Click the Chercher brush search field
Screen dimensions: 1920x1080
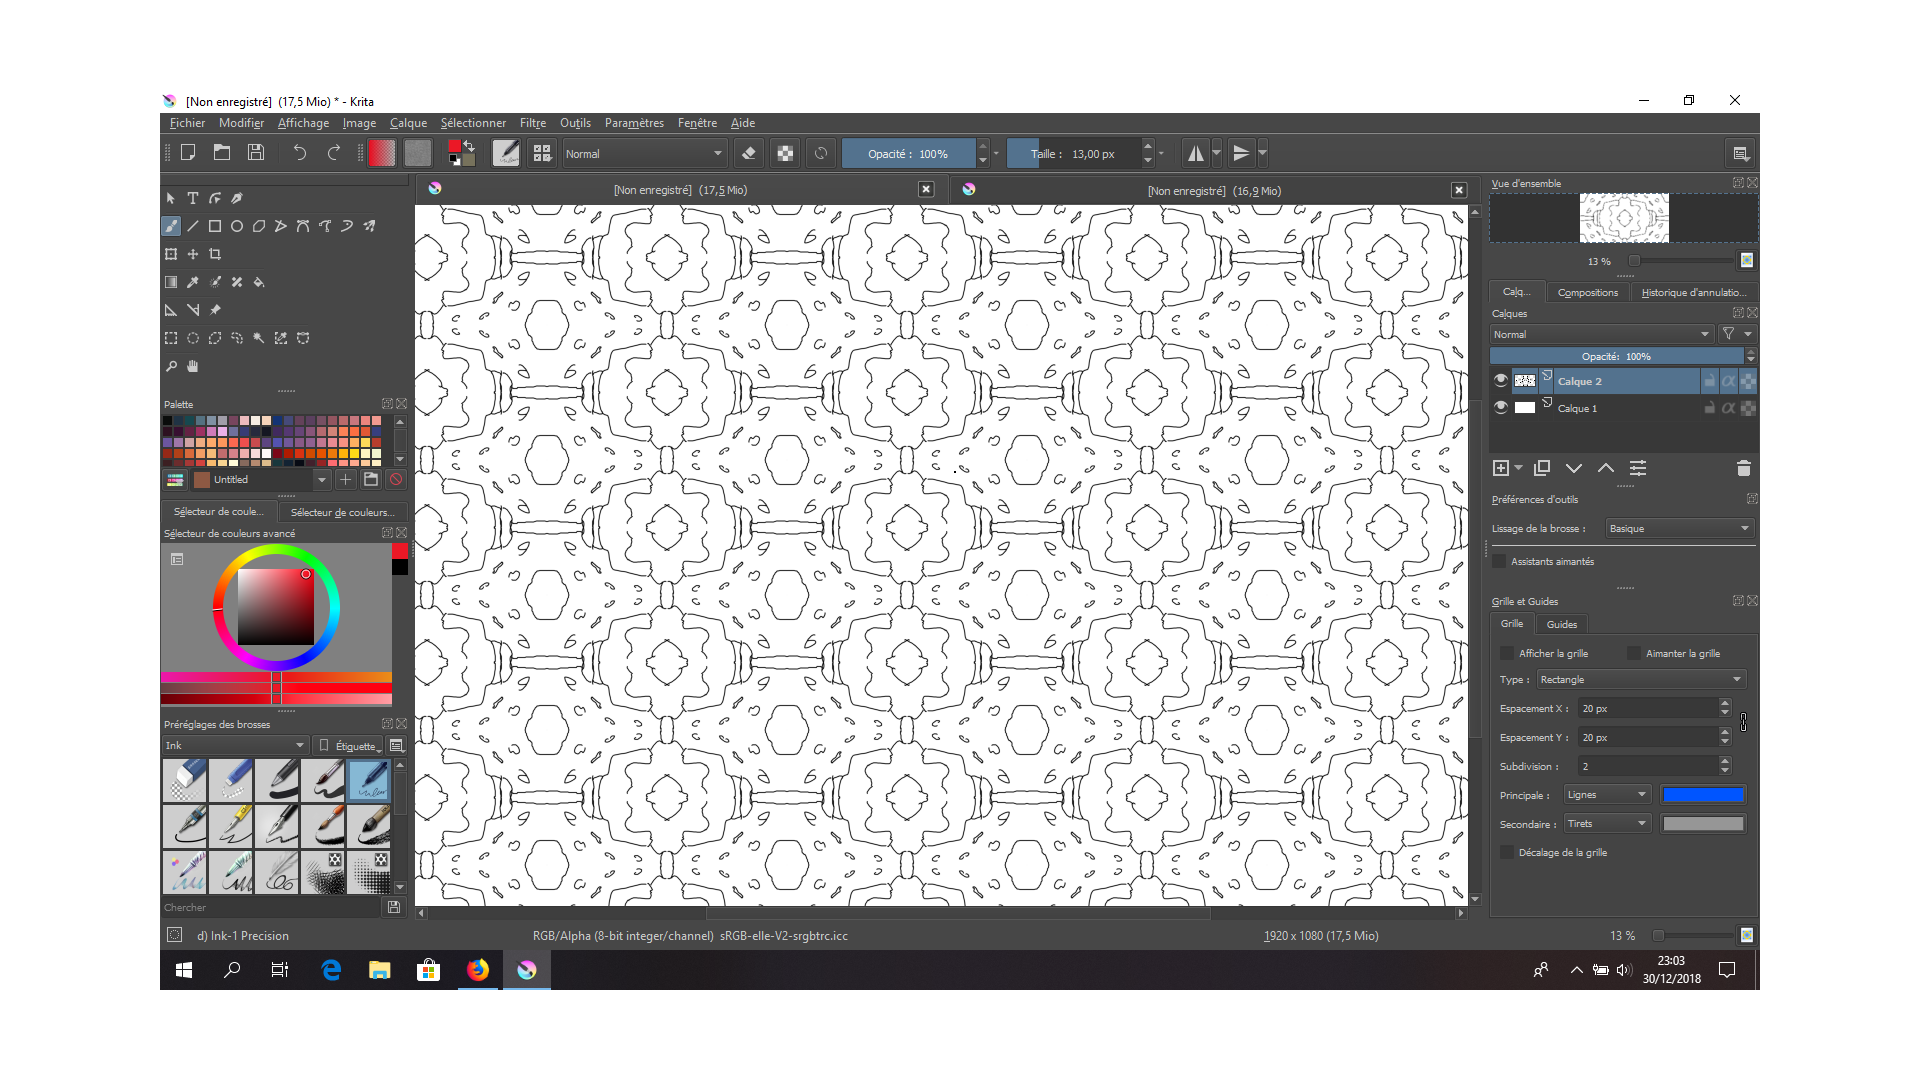[272, 907]
